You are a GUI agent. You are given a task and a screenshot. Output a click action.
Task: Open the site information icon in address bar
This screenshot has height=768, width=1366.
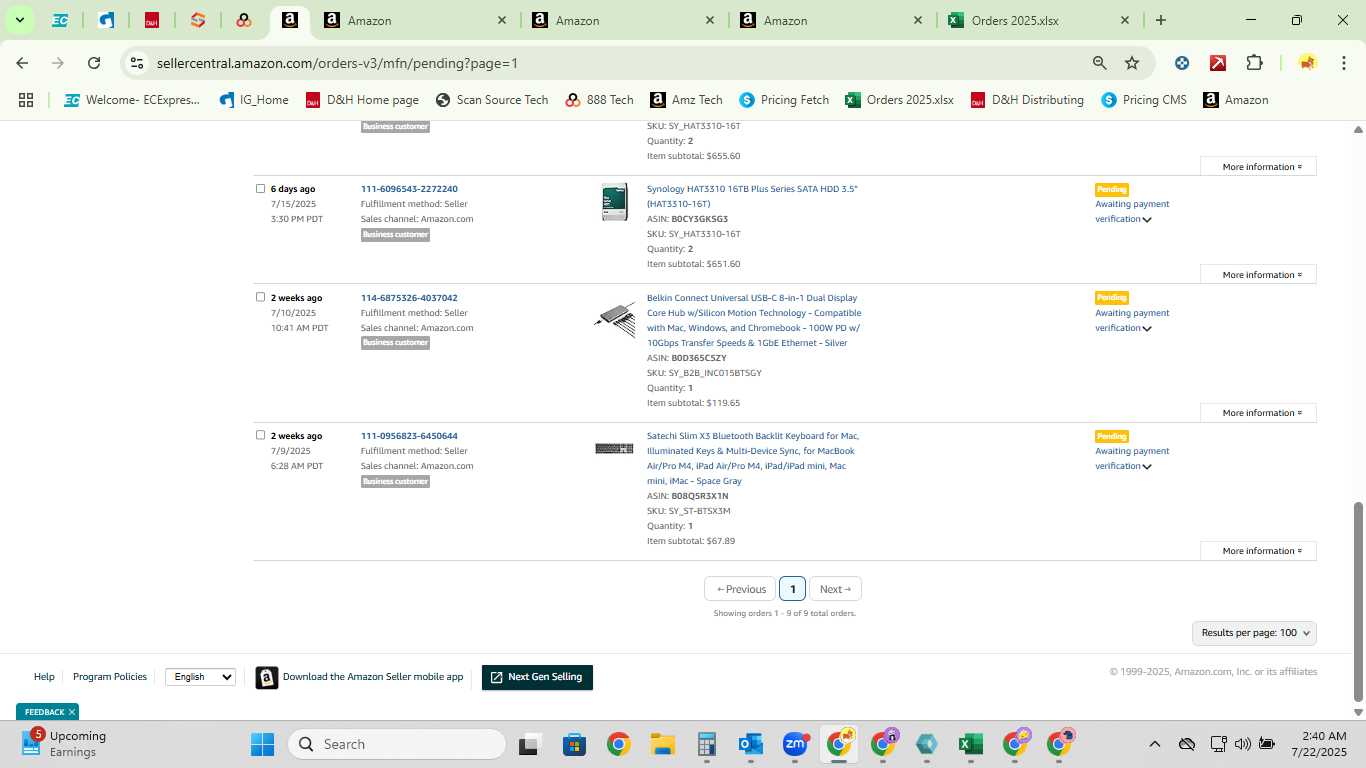tap(137, 63)
